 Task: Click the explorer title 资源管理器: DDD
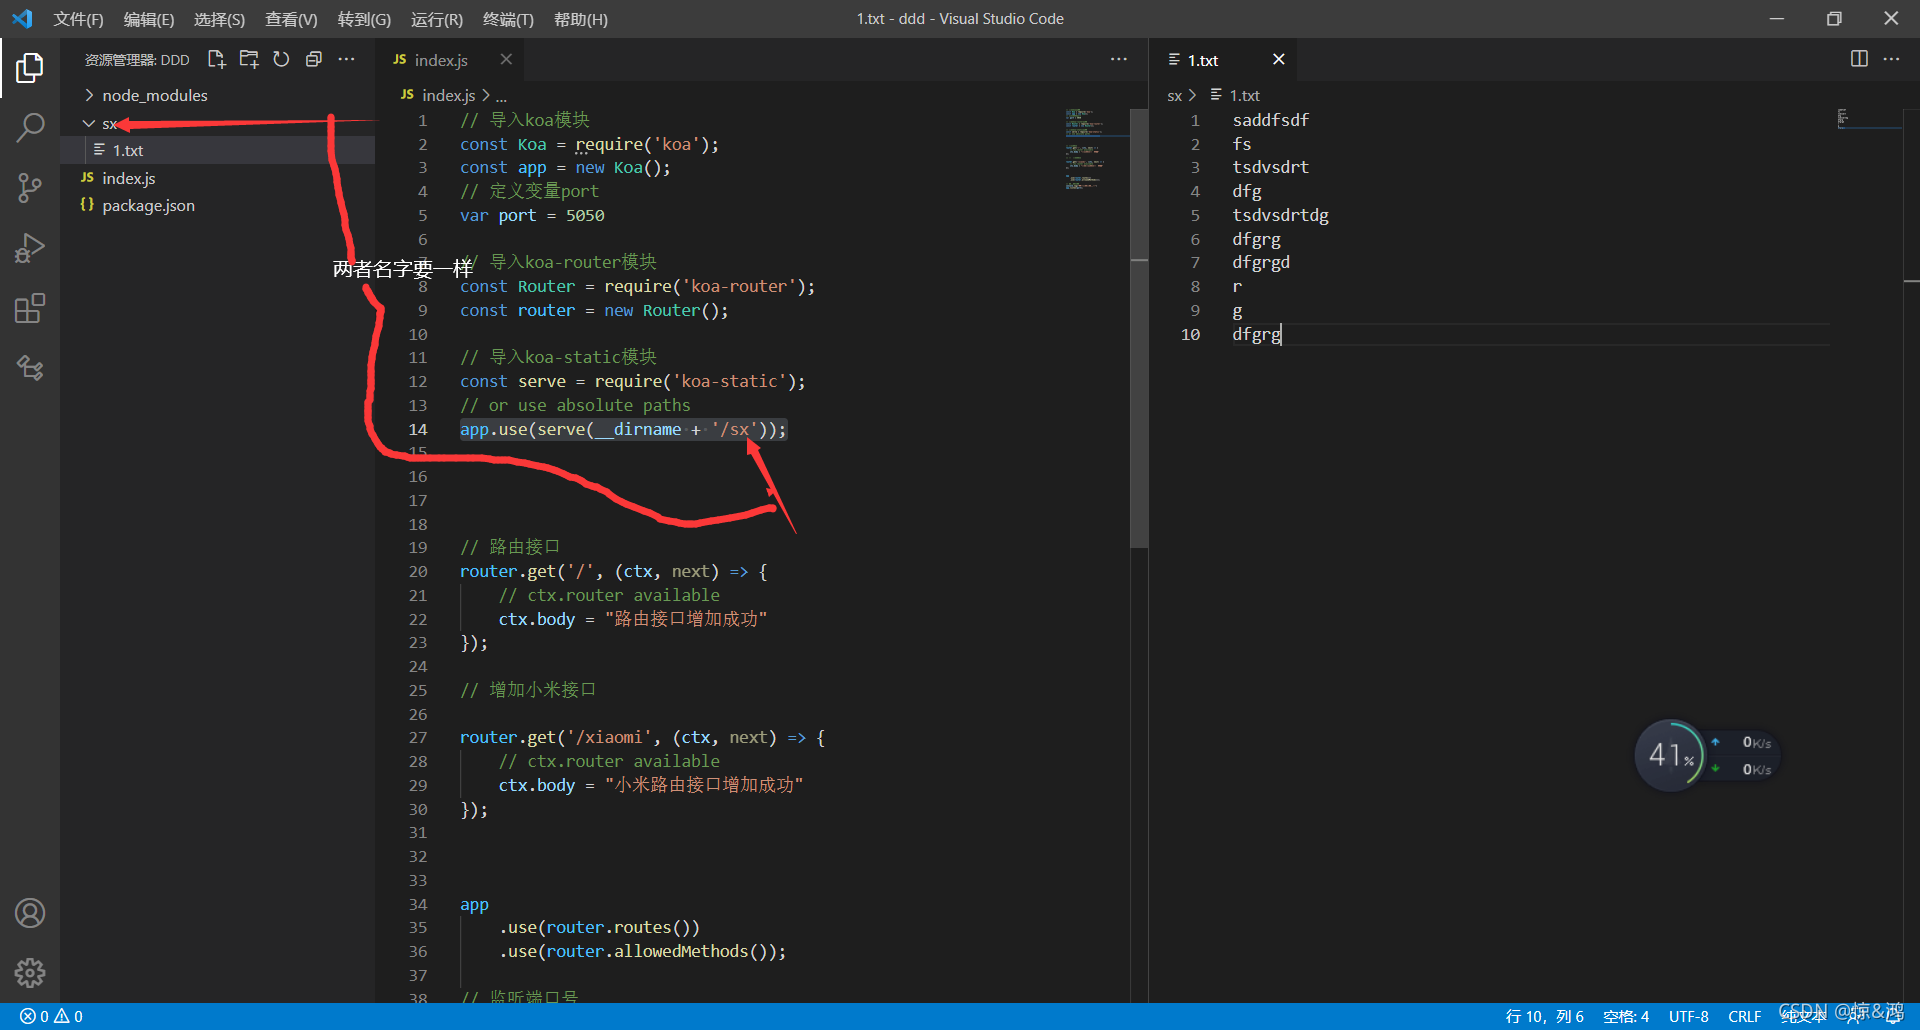(x=137, y=60)
